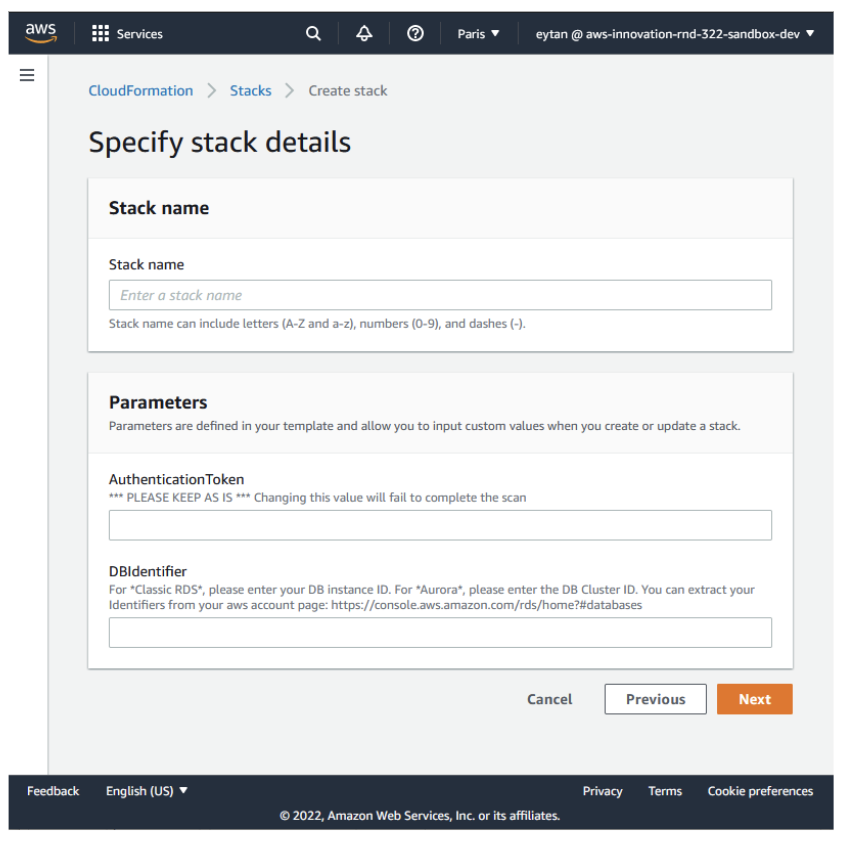Go back with the Previous button
The width and height of the screenshot is (842, 850).
pyautogui.click(x=655, y=699)
